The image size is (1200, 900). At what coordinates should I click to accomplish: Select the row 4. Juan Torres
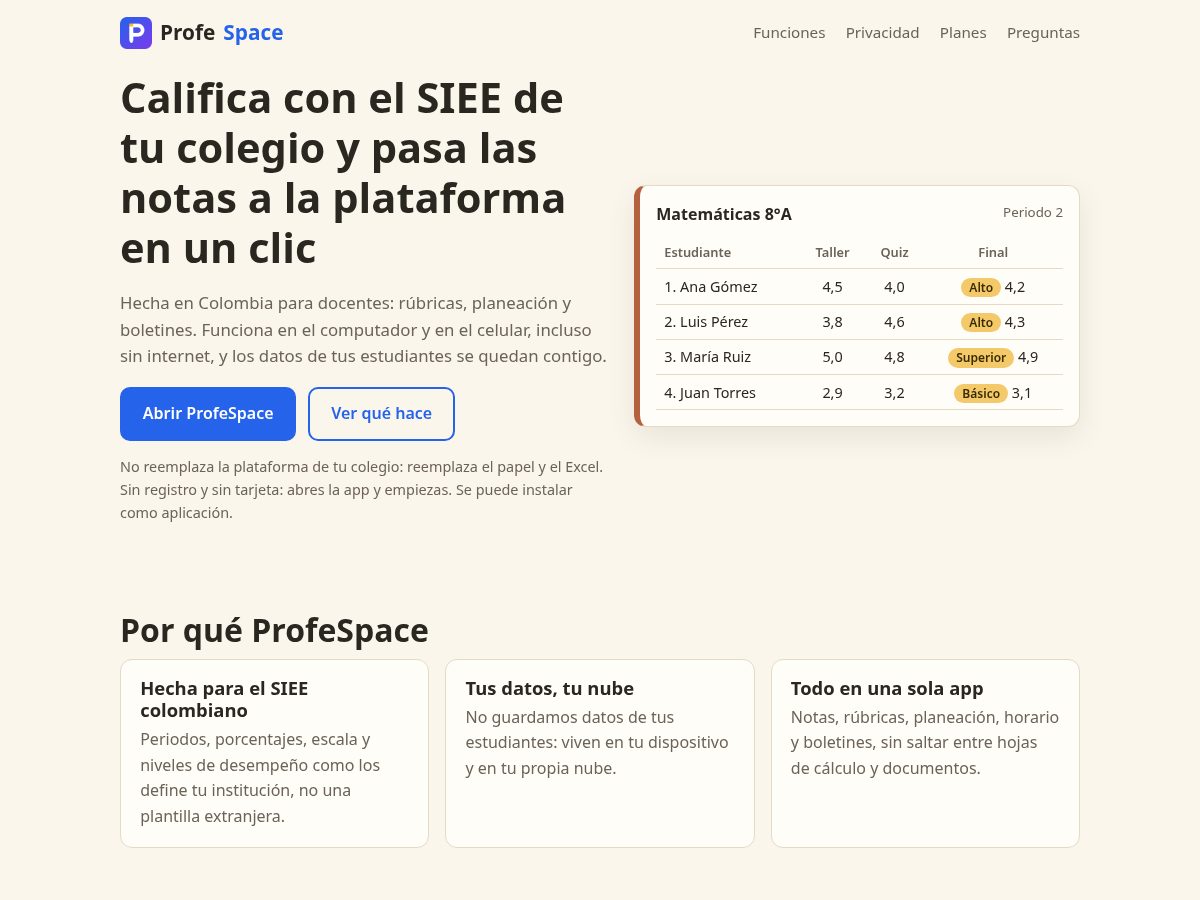859,393
